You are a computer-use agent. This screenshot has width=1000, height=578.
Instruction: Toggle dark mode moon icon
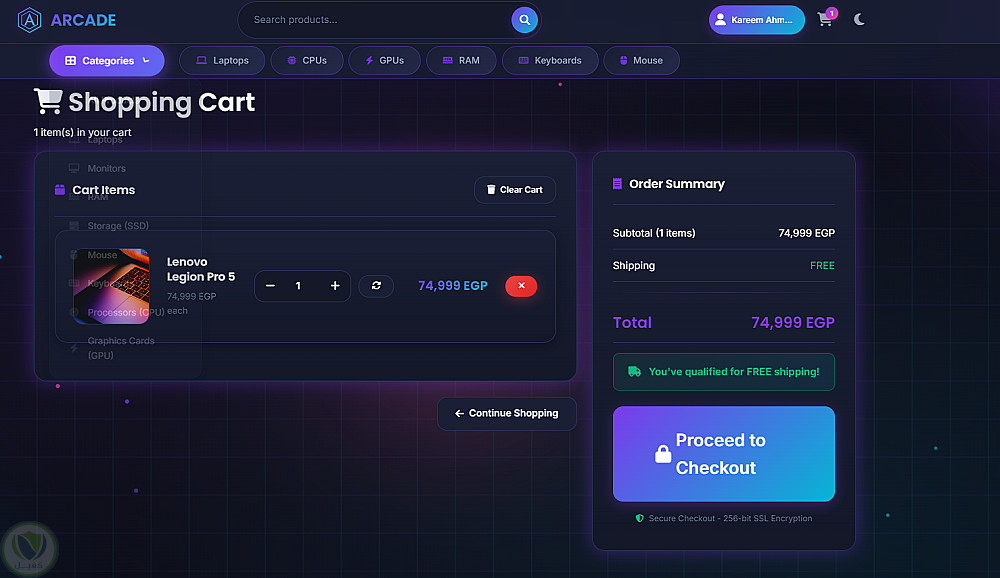click(x=859, y=20)
